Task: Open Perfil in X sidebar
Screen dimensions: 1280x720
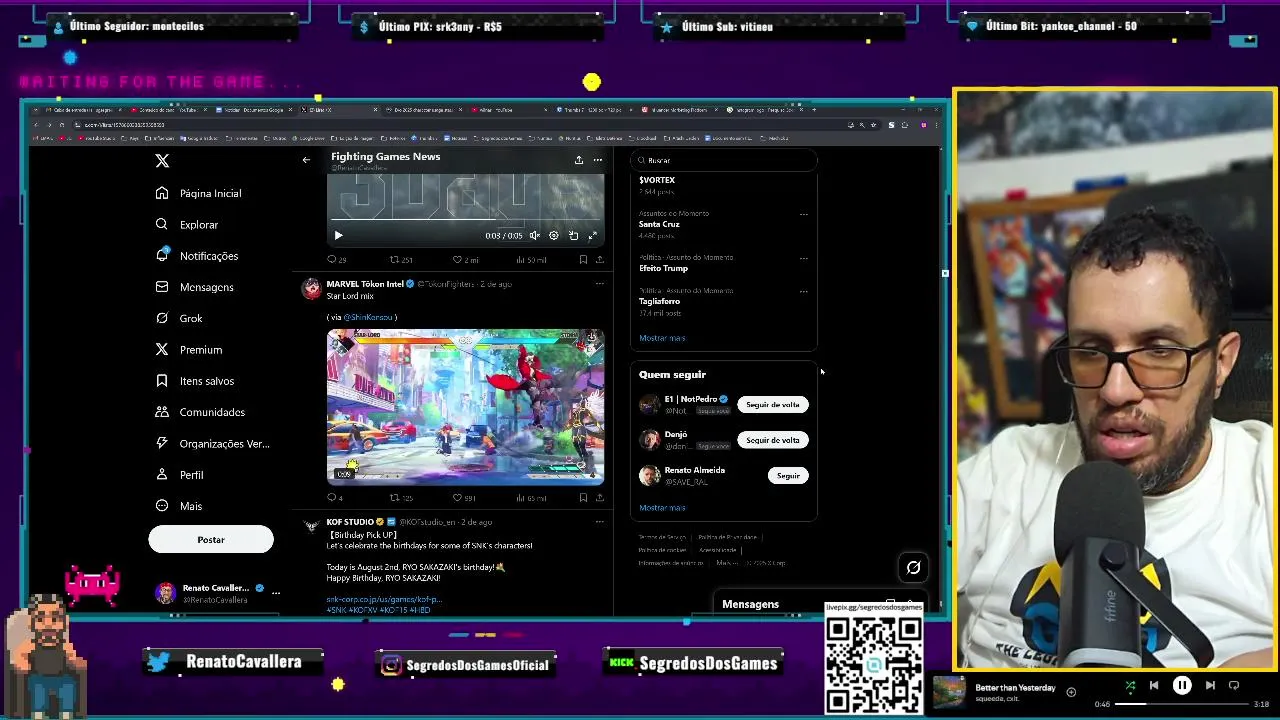Action: tap(180, 475)
